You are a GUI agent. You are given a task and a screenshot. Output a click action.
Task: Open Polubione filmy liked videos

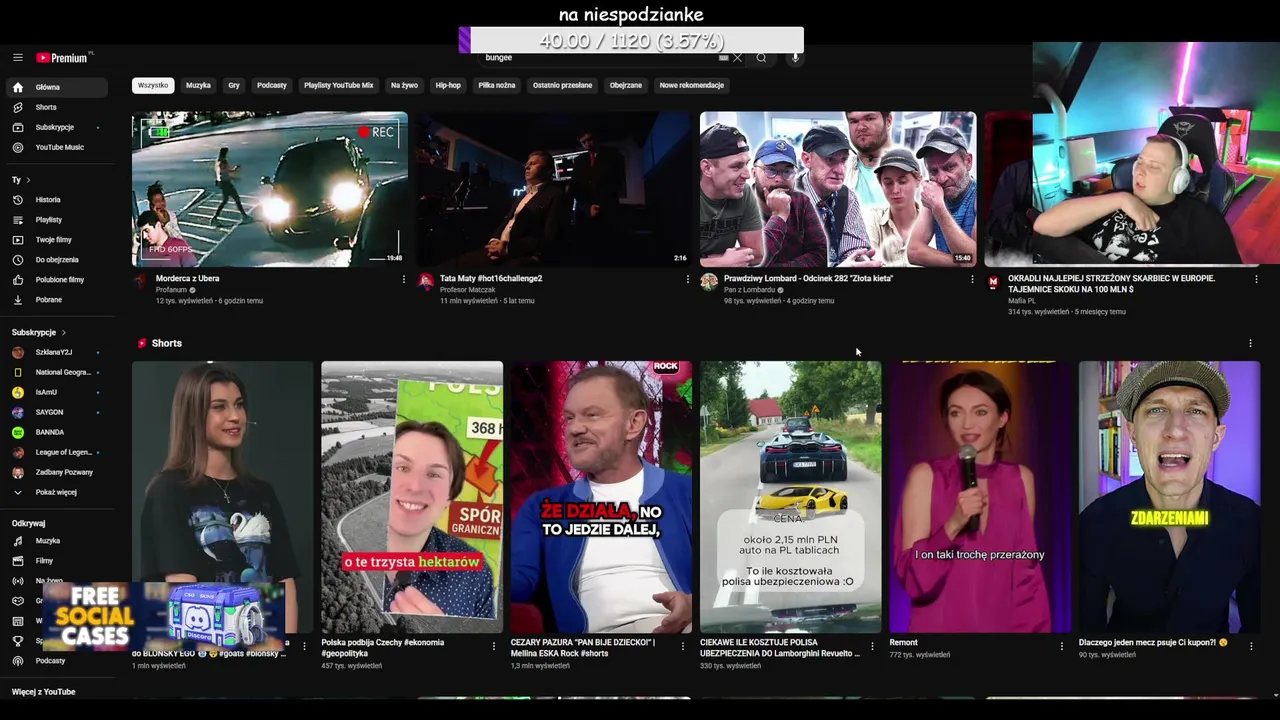pyautogui.click(x=56, y=280)
